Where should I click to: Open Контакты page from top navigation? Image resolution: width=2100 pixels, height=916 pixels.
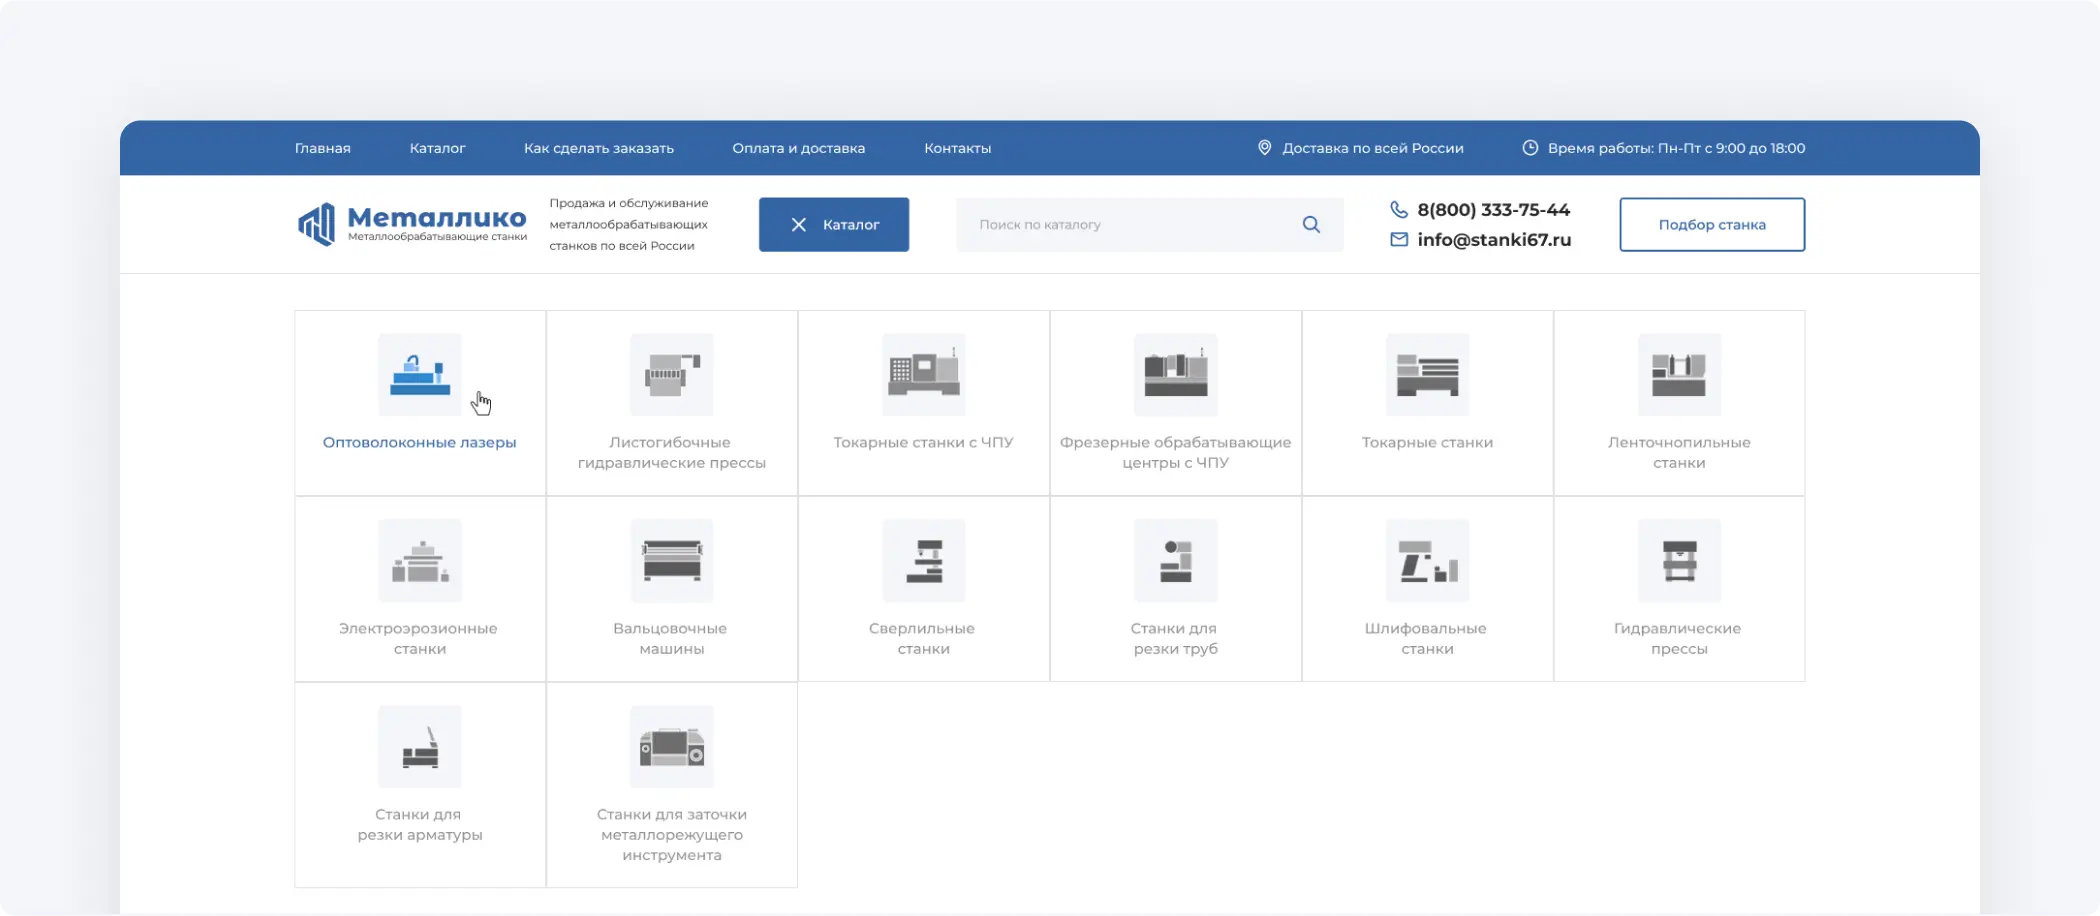coord(957,148)
